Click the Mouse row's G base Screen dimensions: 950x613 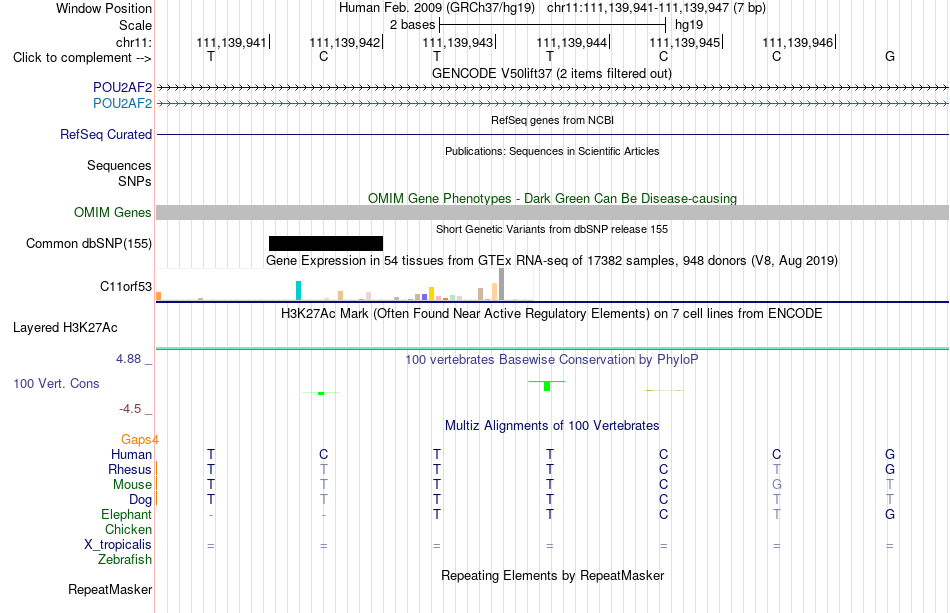777,485
